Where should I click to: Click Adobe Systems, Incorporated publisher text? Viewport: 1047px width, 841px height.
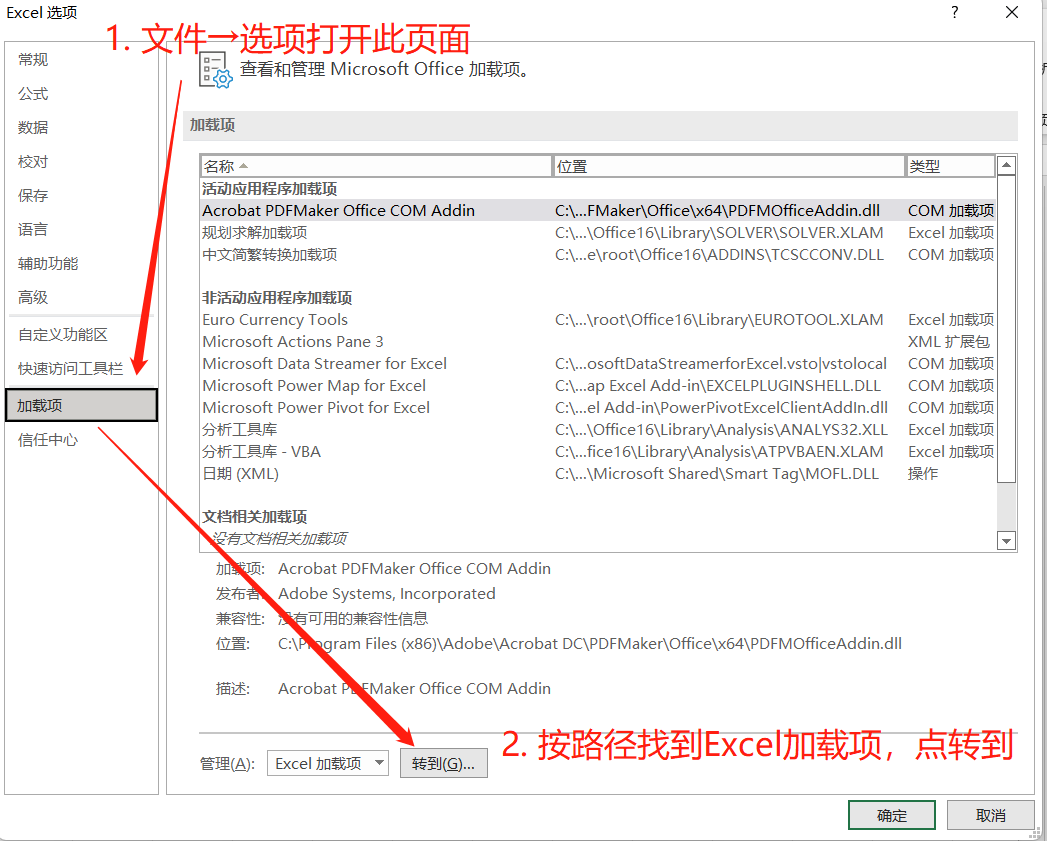[x=387, y=594]
